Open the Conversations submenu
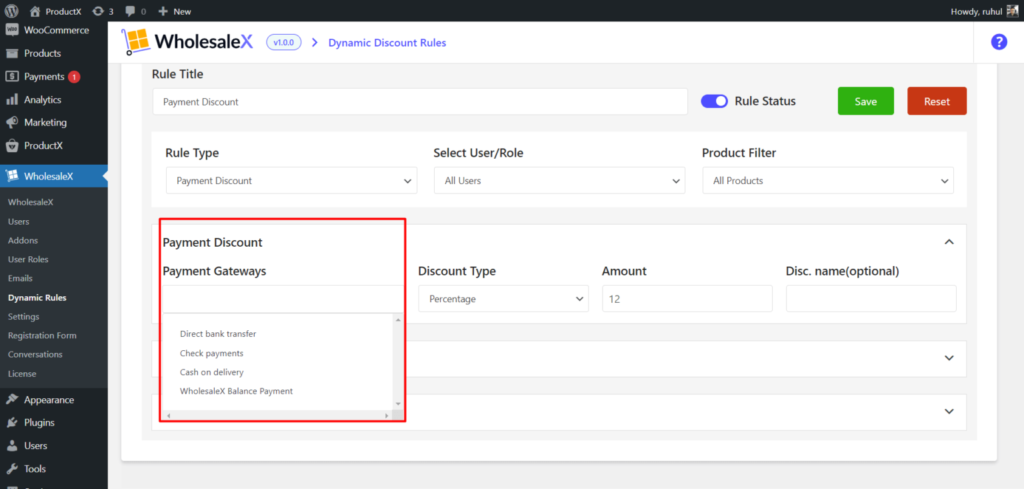 35,355
